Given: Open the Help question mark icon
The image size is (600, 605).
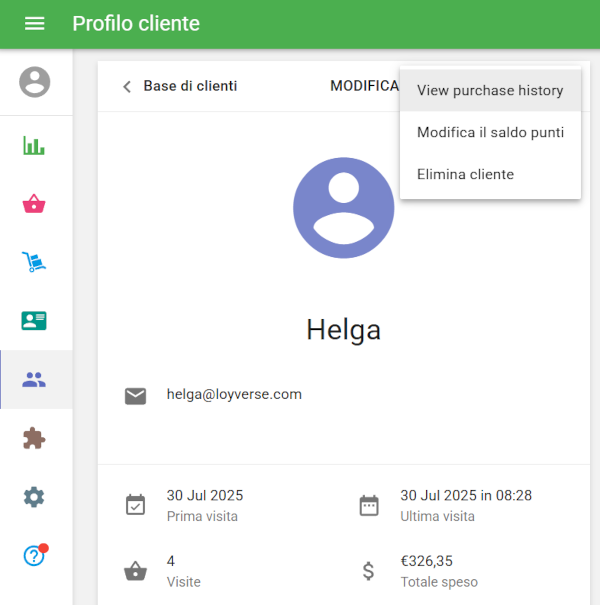Looking at the screenshot, I should tap(35, 556).
